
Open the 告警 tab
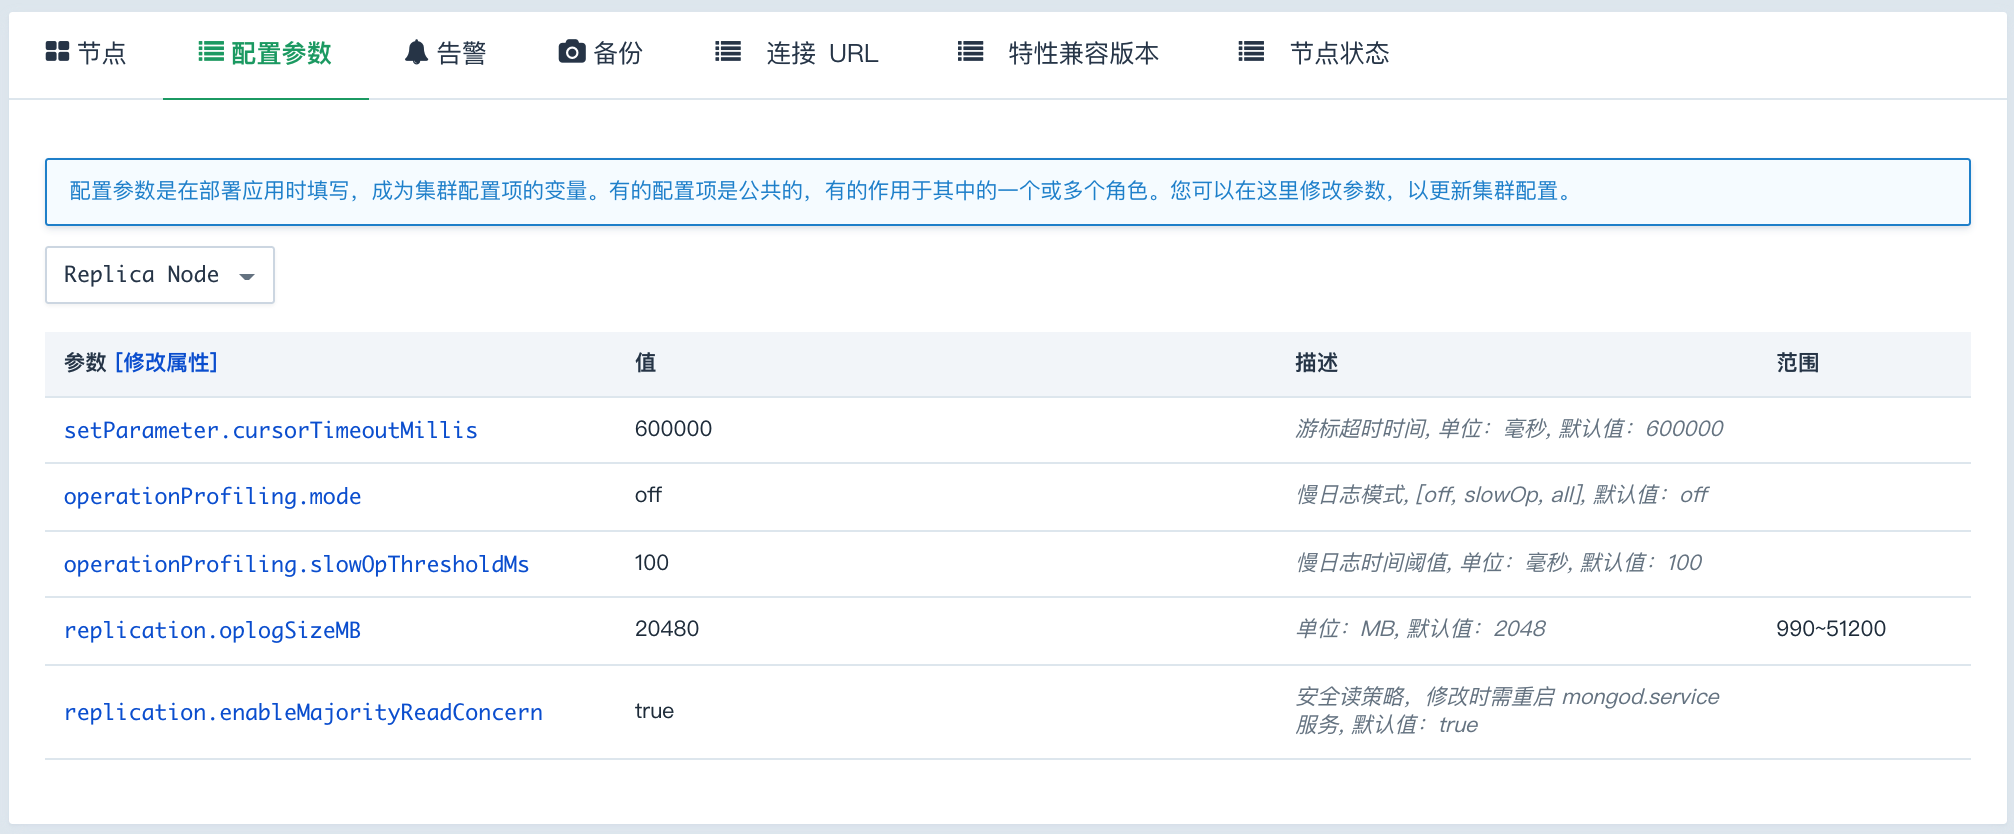tap(446, 53)
